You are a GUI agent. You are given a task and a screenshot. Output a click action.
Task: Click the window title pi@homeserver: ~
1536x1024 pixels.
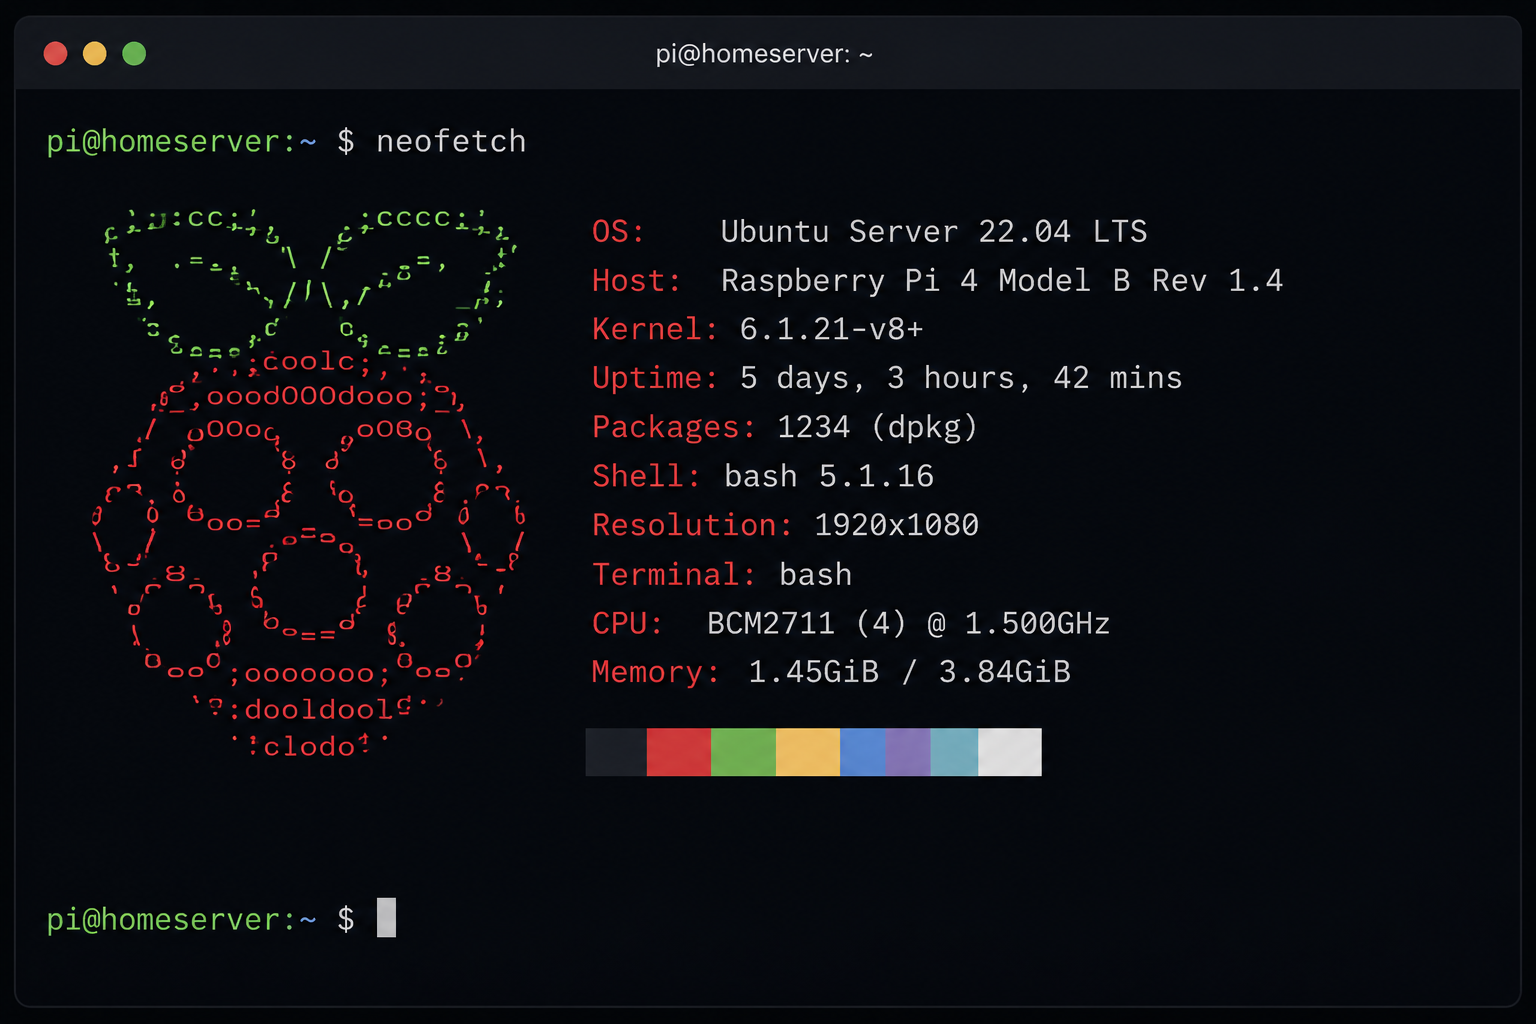coord(764,54)
